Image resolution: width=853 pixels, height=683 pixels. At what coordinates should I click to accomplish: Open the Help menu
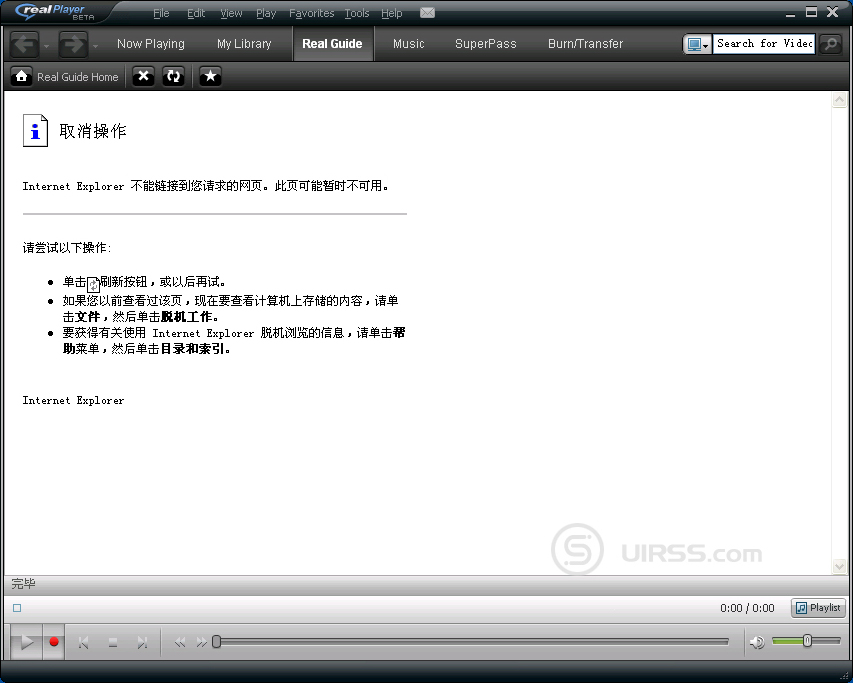[x=392, y=13]
